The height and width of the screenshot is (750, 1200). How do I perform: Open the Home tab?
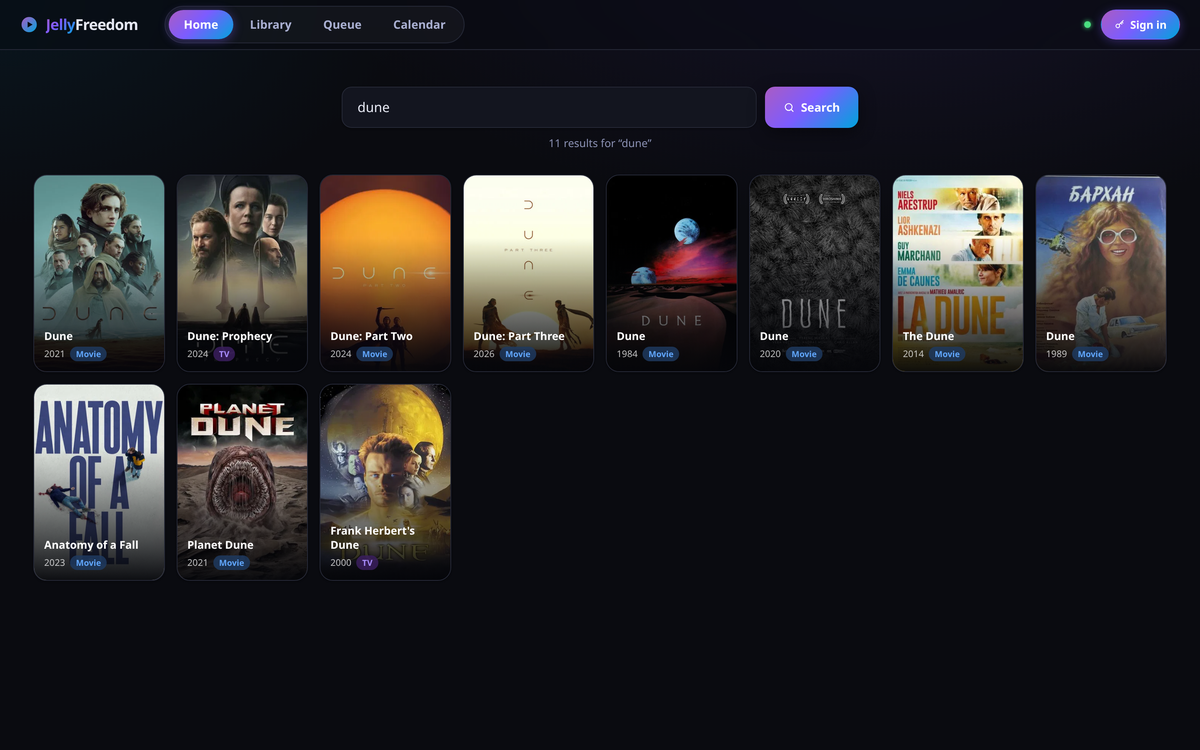[201, 24]
